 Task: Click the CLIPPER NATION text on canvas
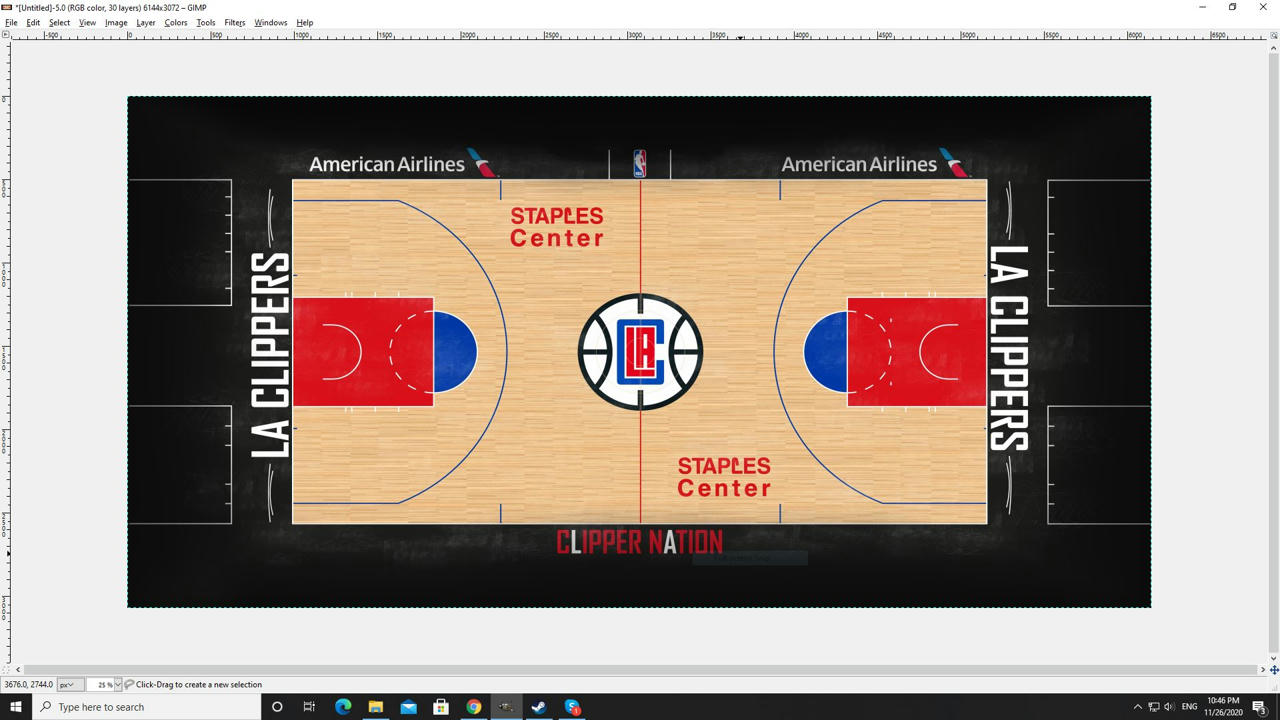(x=639, y=542)
